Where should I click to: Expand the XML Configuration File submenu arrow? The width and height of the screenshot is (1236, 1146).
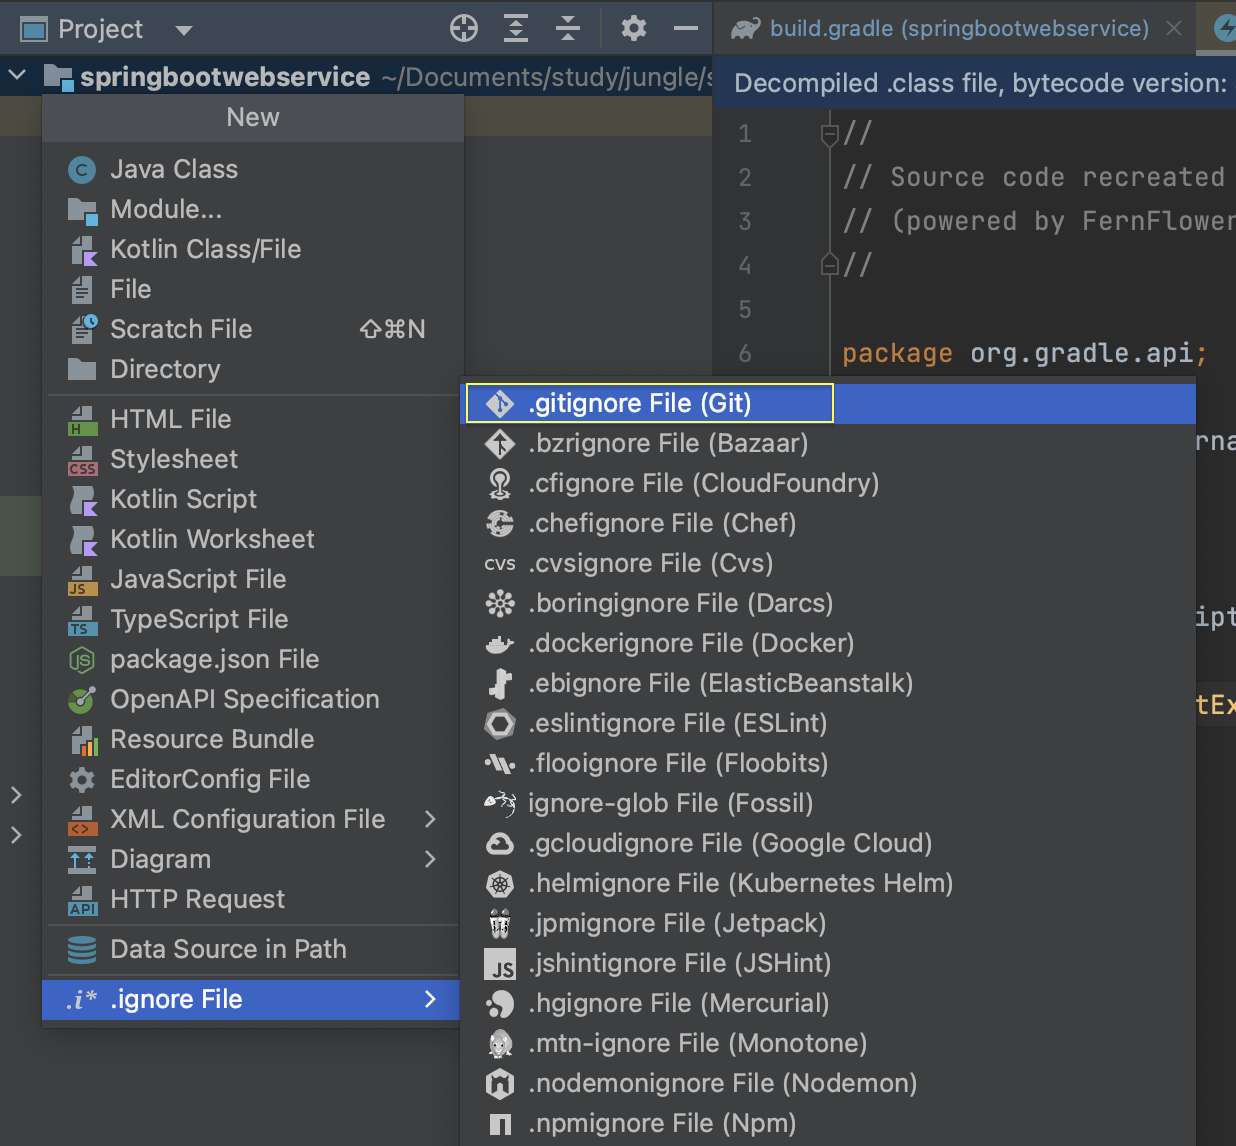[430, 819]
